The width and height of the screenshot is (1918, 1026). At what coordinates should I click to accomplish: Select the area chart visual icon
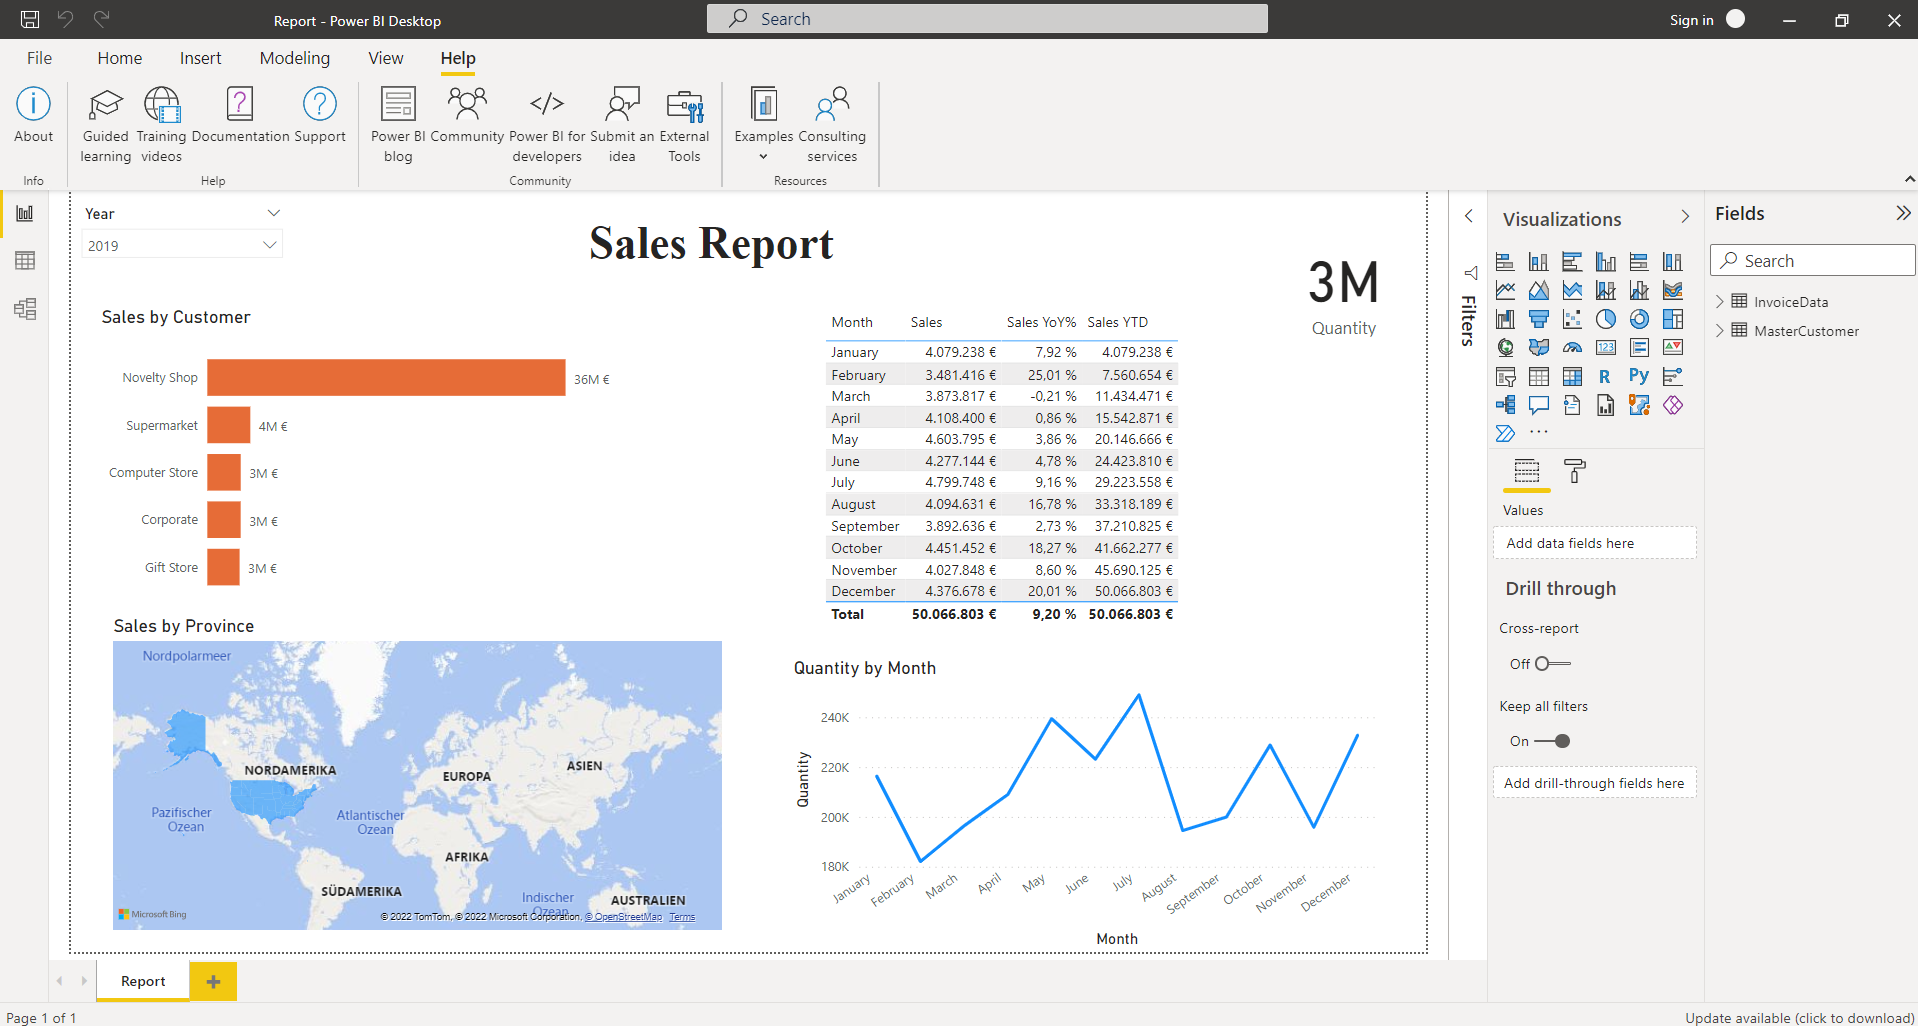pos(1539,291)
